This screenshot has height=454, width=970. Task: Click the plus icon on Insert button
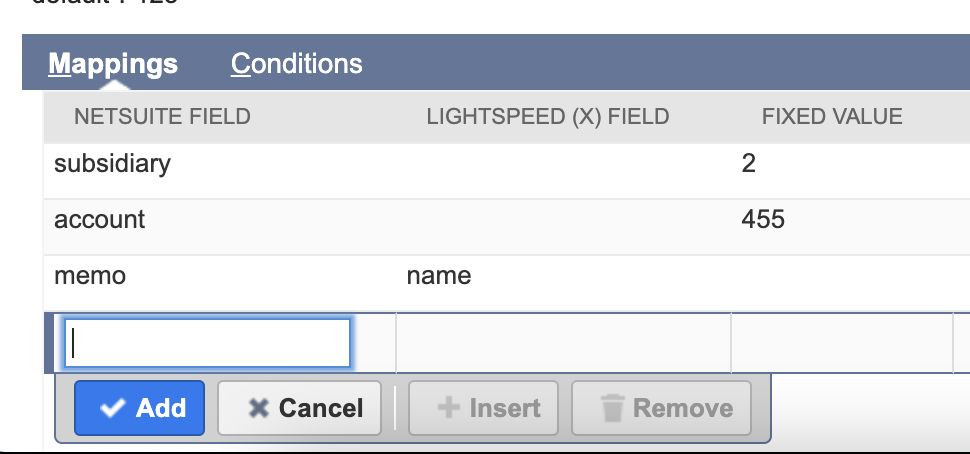coord(449,408)
